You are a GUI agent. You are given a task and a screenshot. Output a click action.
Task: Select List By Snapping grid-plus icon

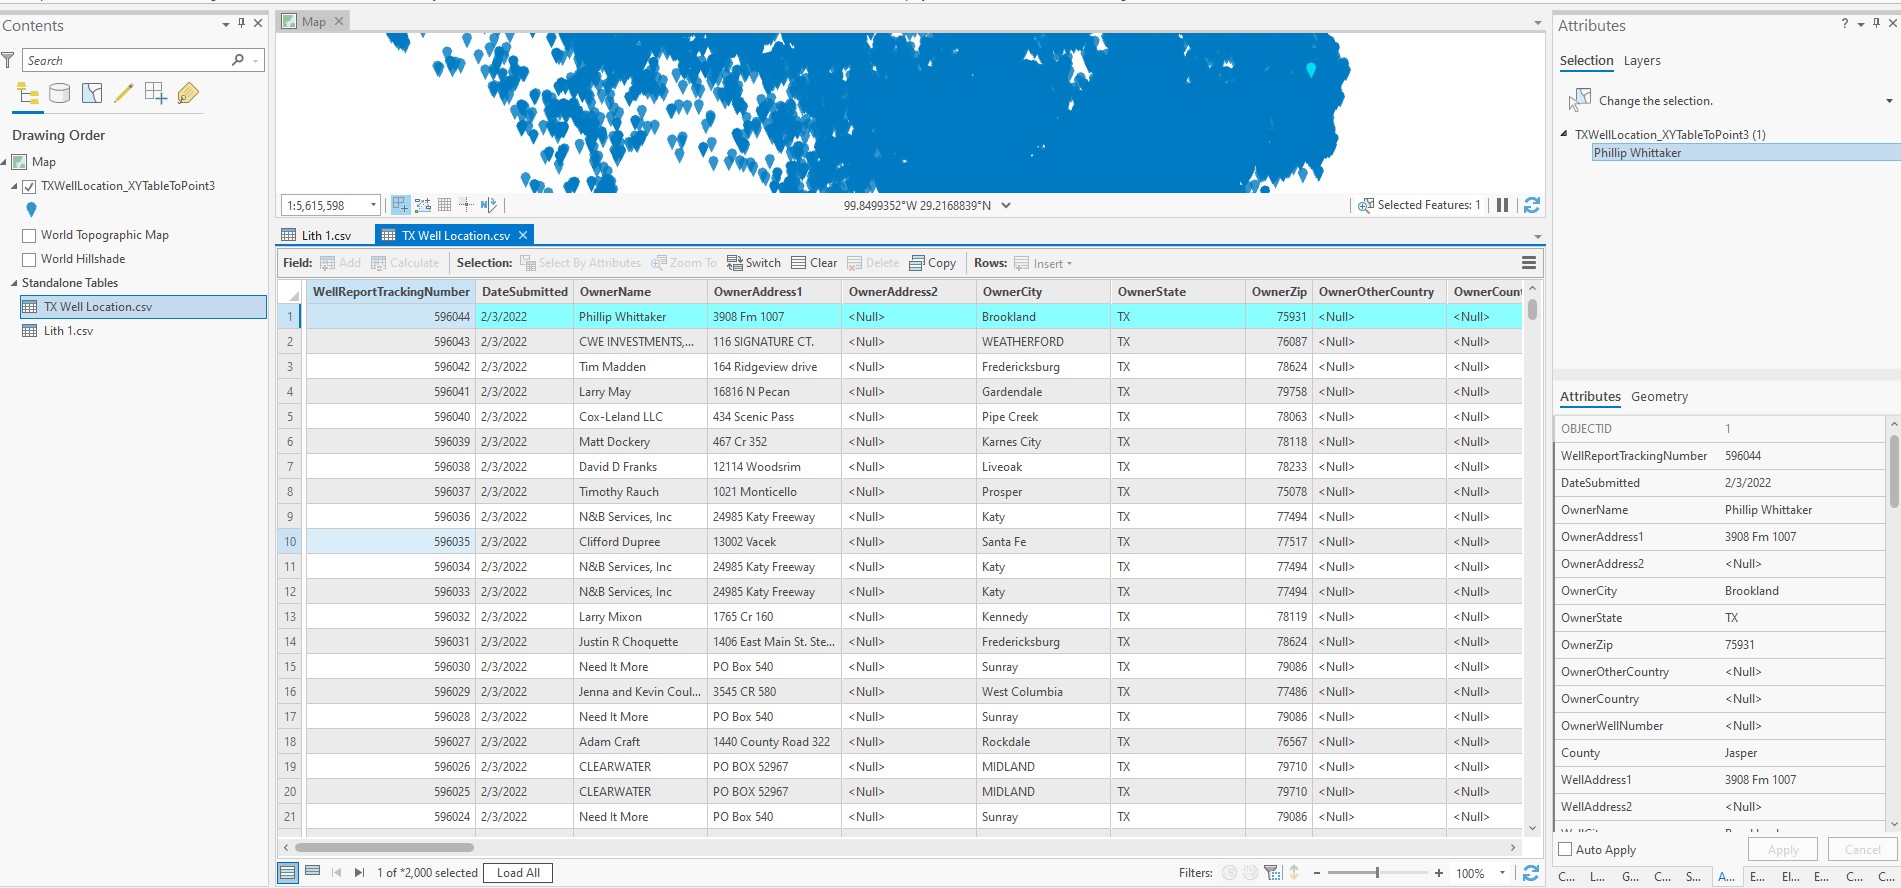click(x=156, y=94)
